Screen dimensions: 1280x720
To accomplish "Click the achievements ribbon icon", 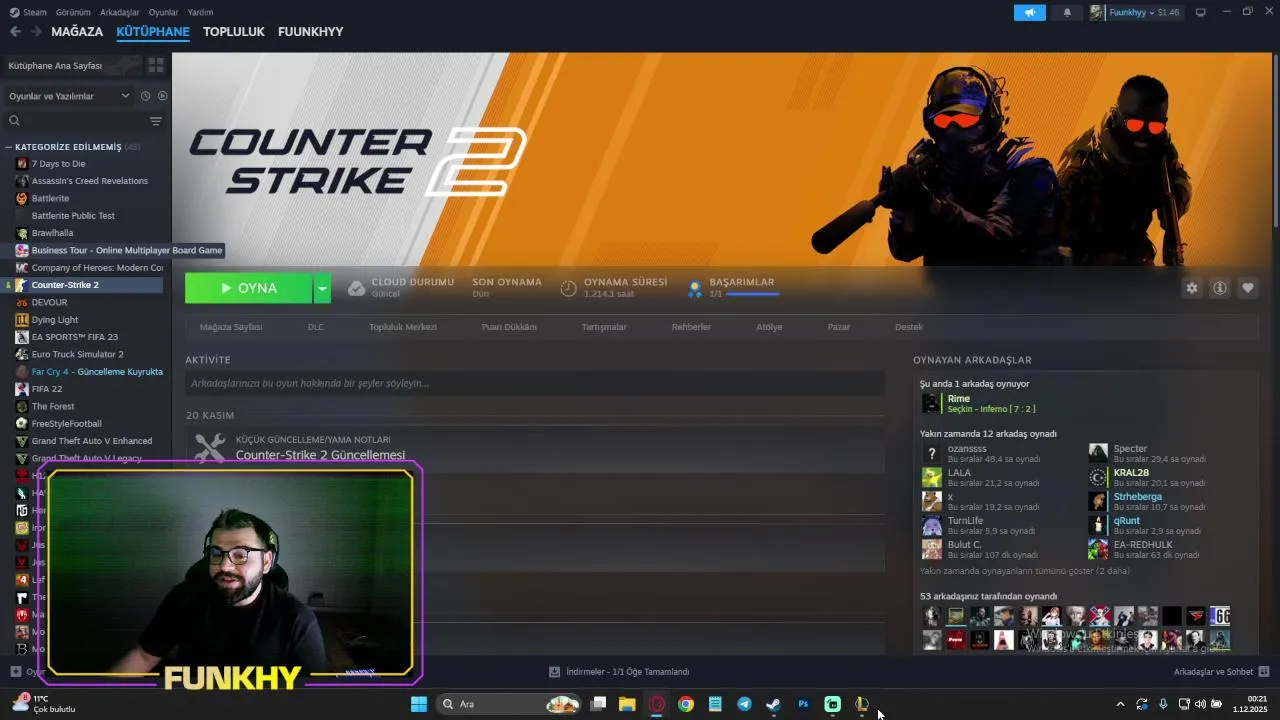I will 694,288.
